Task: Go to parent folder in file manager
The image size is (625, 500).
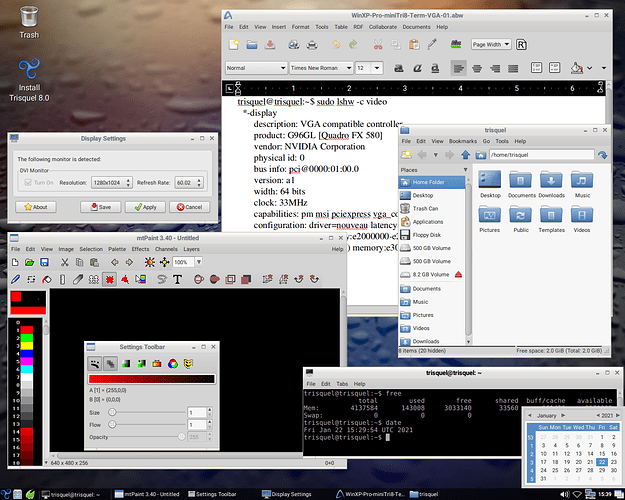Action: (x=465, y=155)
